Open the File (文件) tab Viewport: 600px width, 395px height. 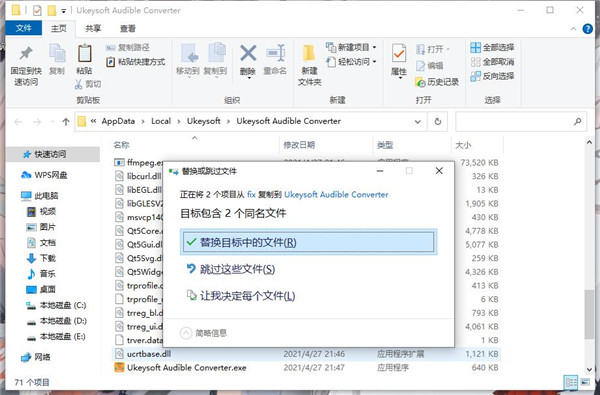(x=23, y=28)
